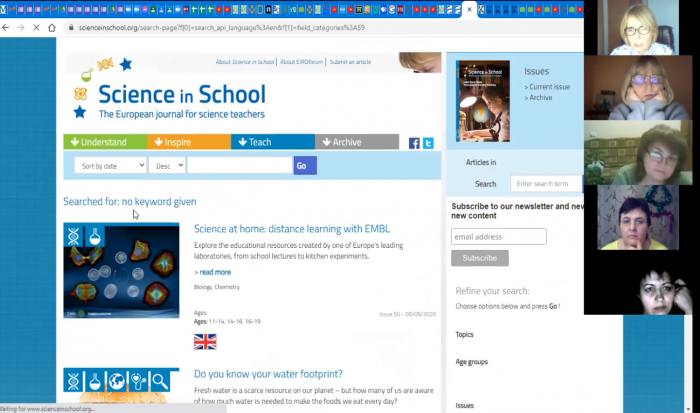The width and height of the screenshot is (700, 413).
Task: Click the browser stop loading button
Action: (37, 27)
